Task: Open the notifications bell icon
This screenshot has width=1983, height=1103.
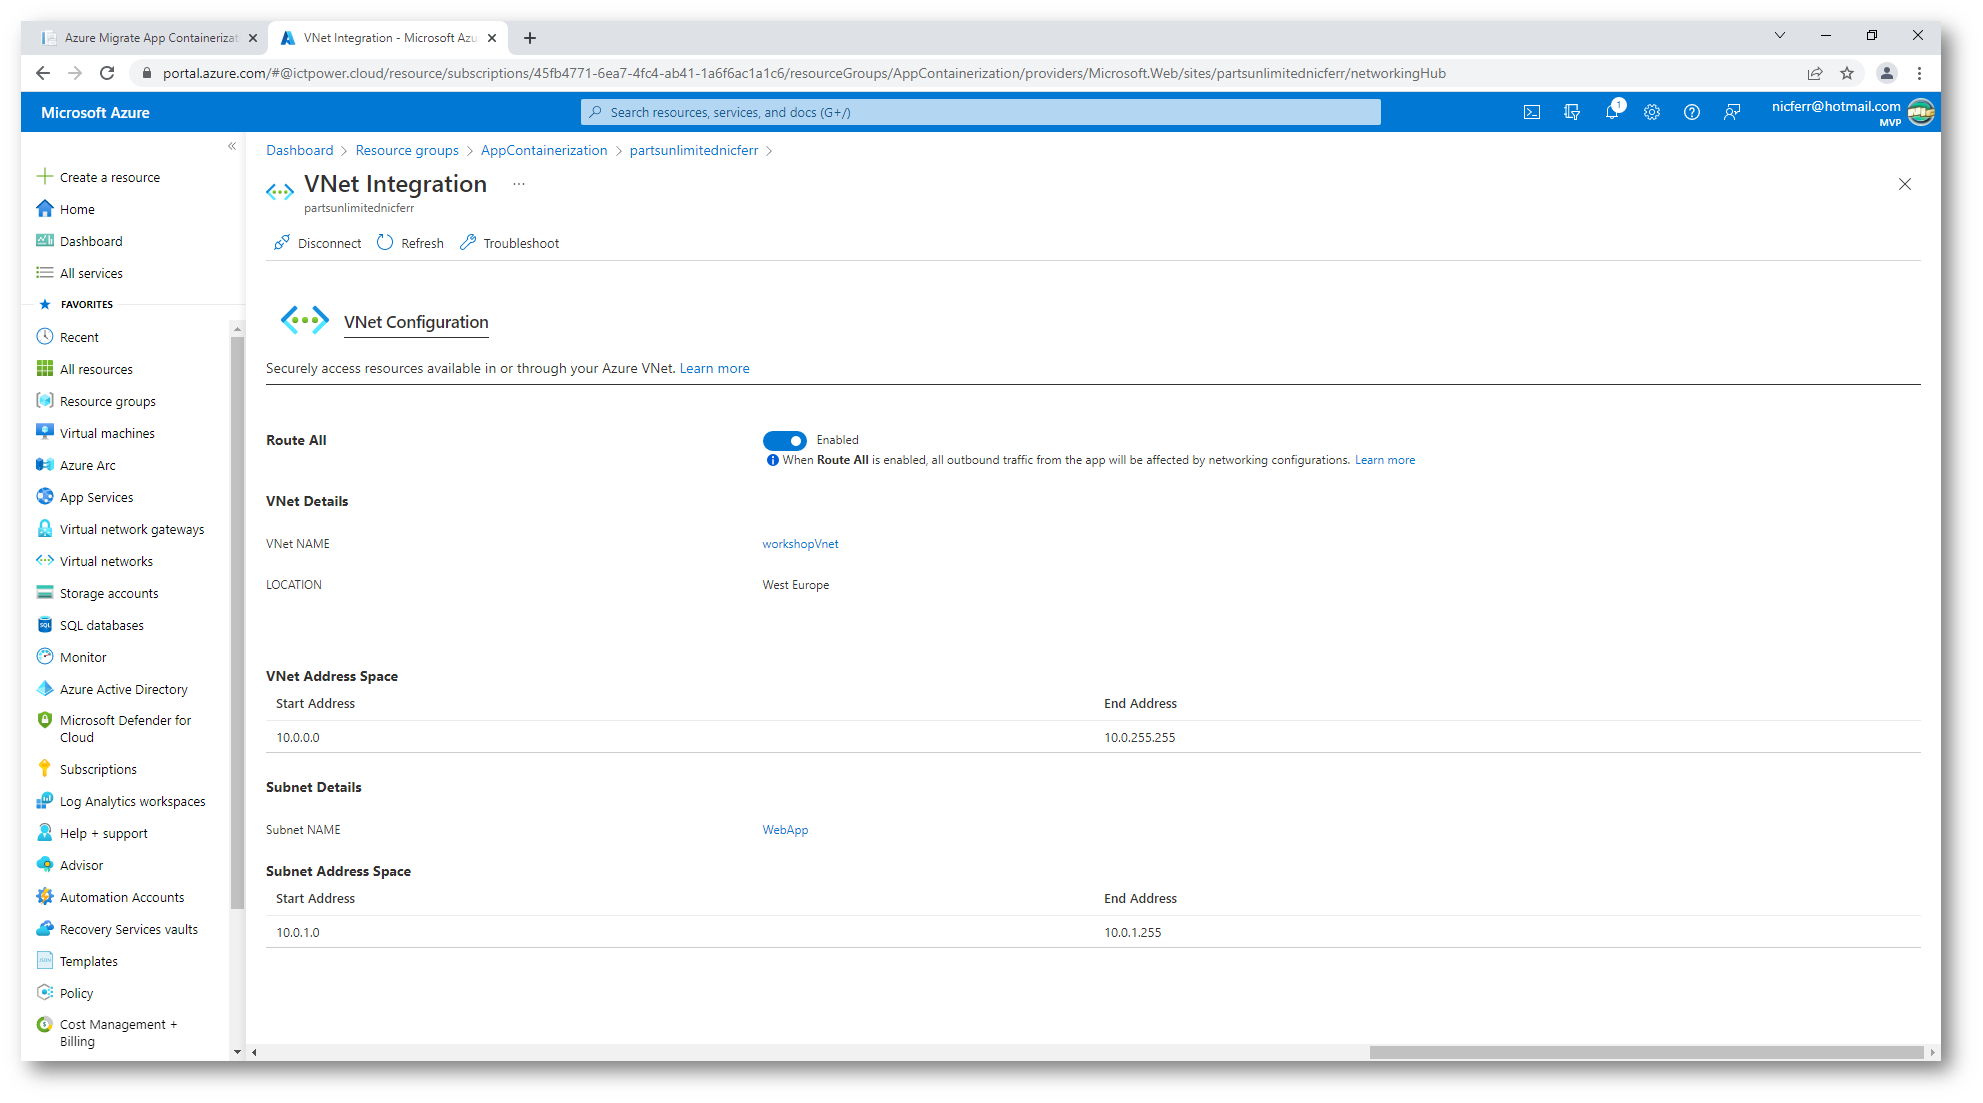Action: pos(1611,113)
